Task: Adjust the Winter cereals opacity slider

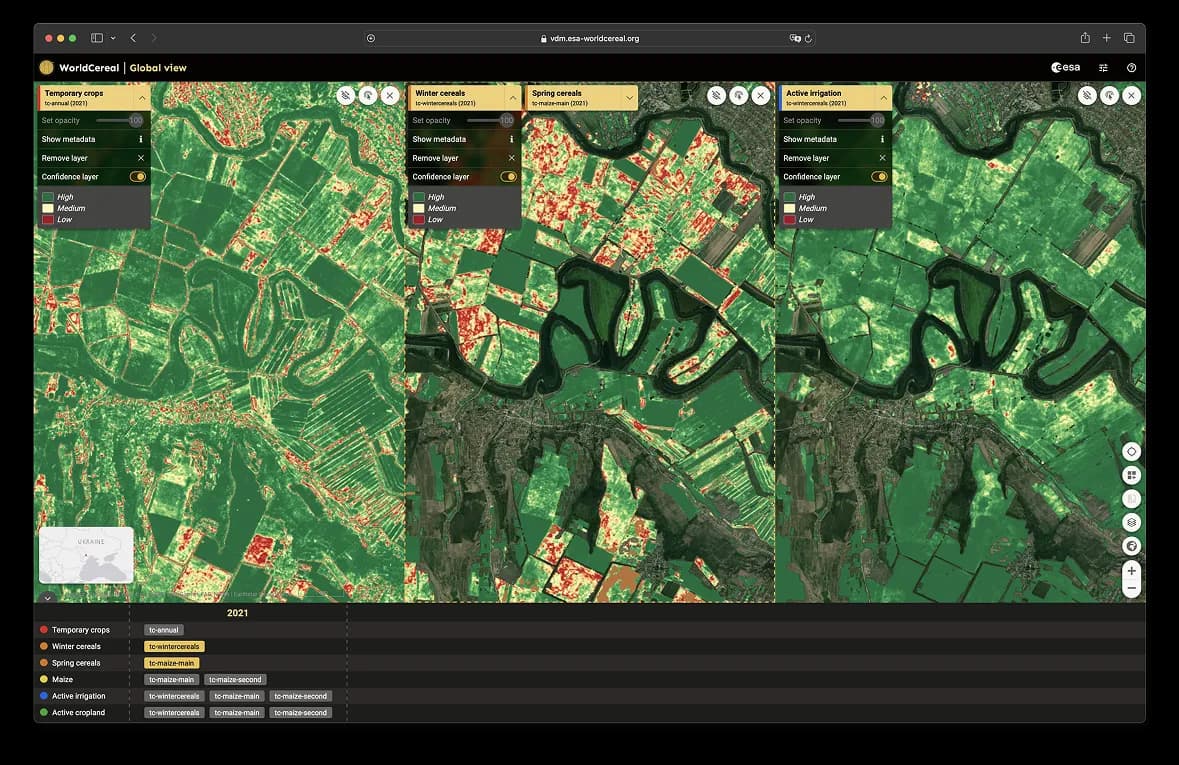Action: pyautogui.click(x=506, y=120)
